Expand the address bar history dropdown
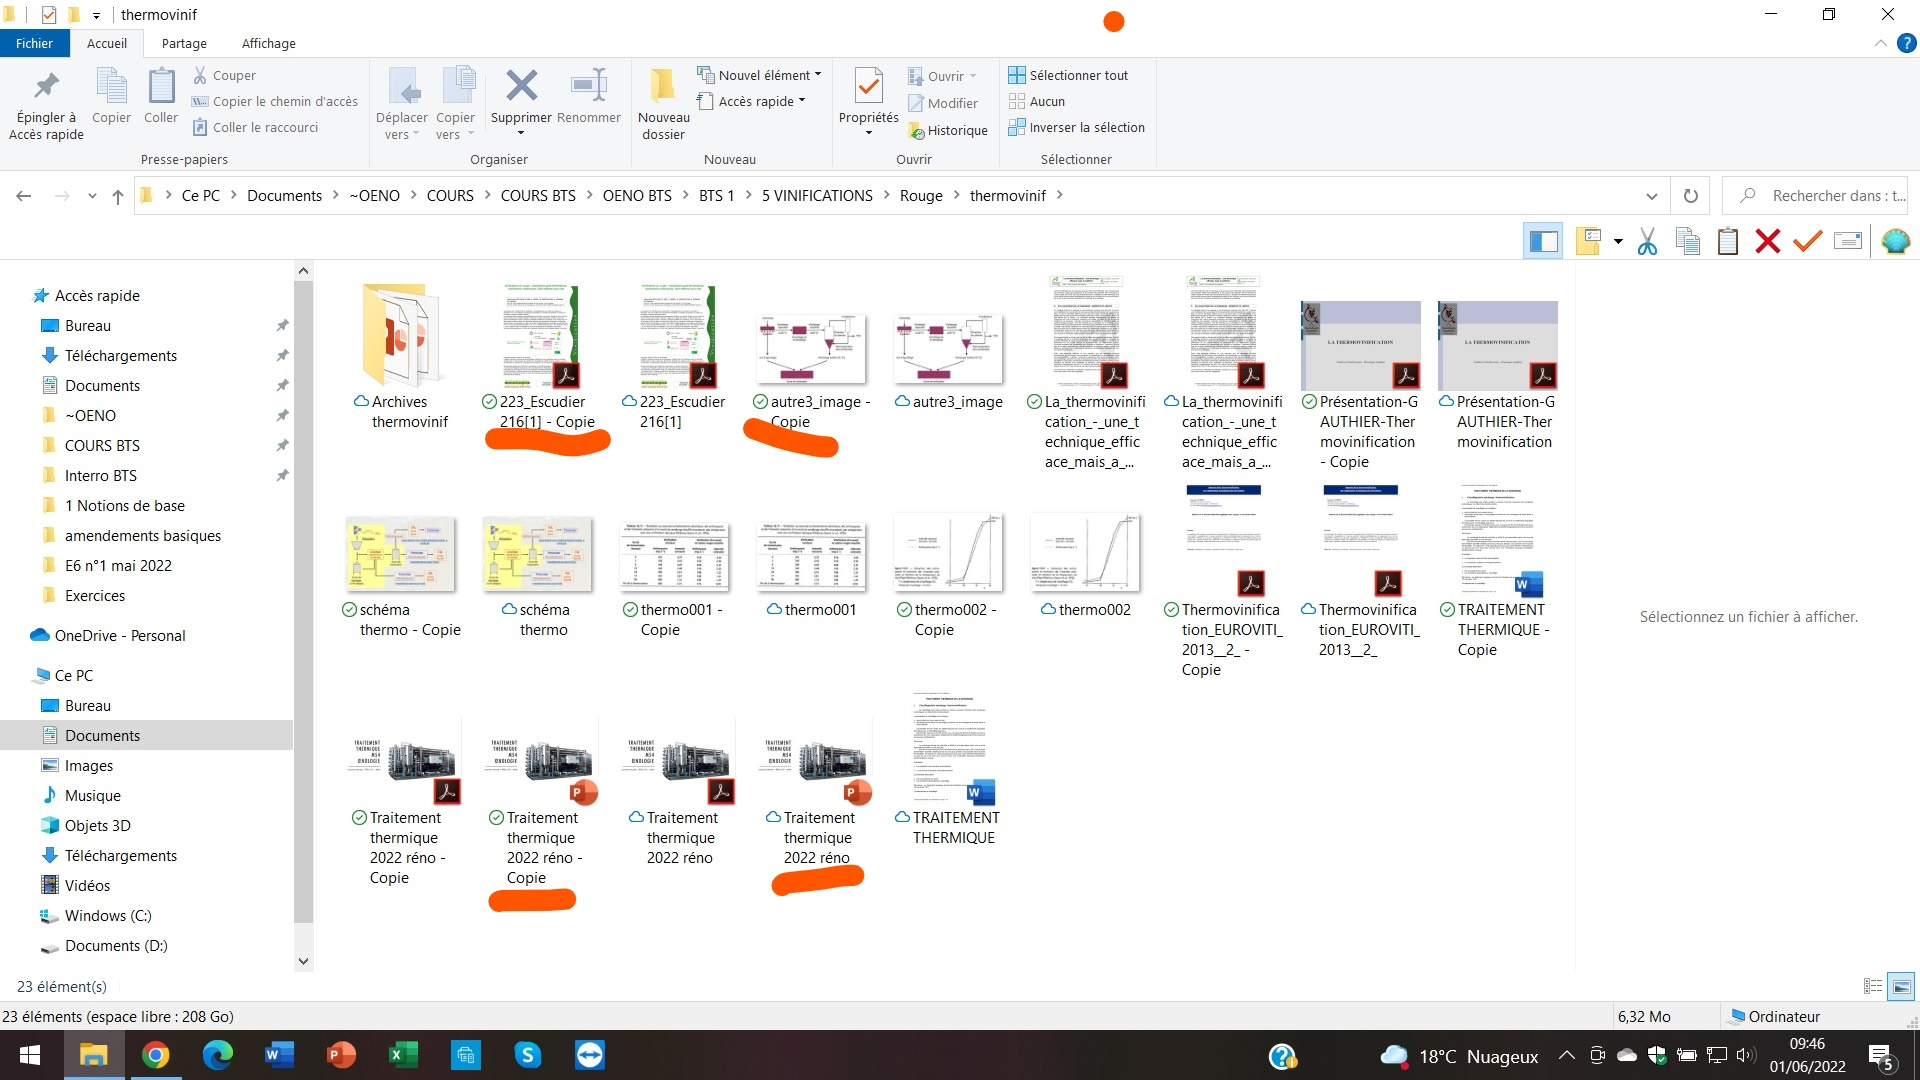 click(x=1651, y=196)
